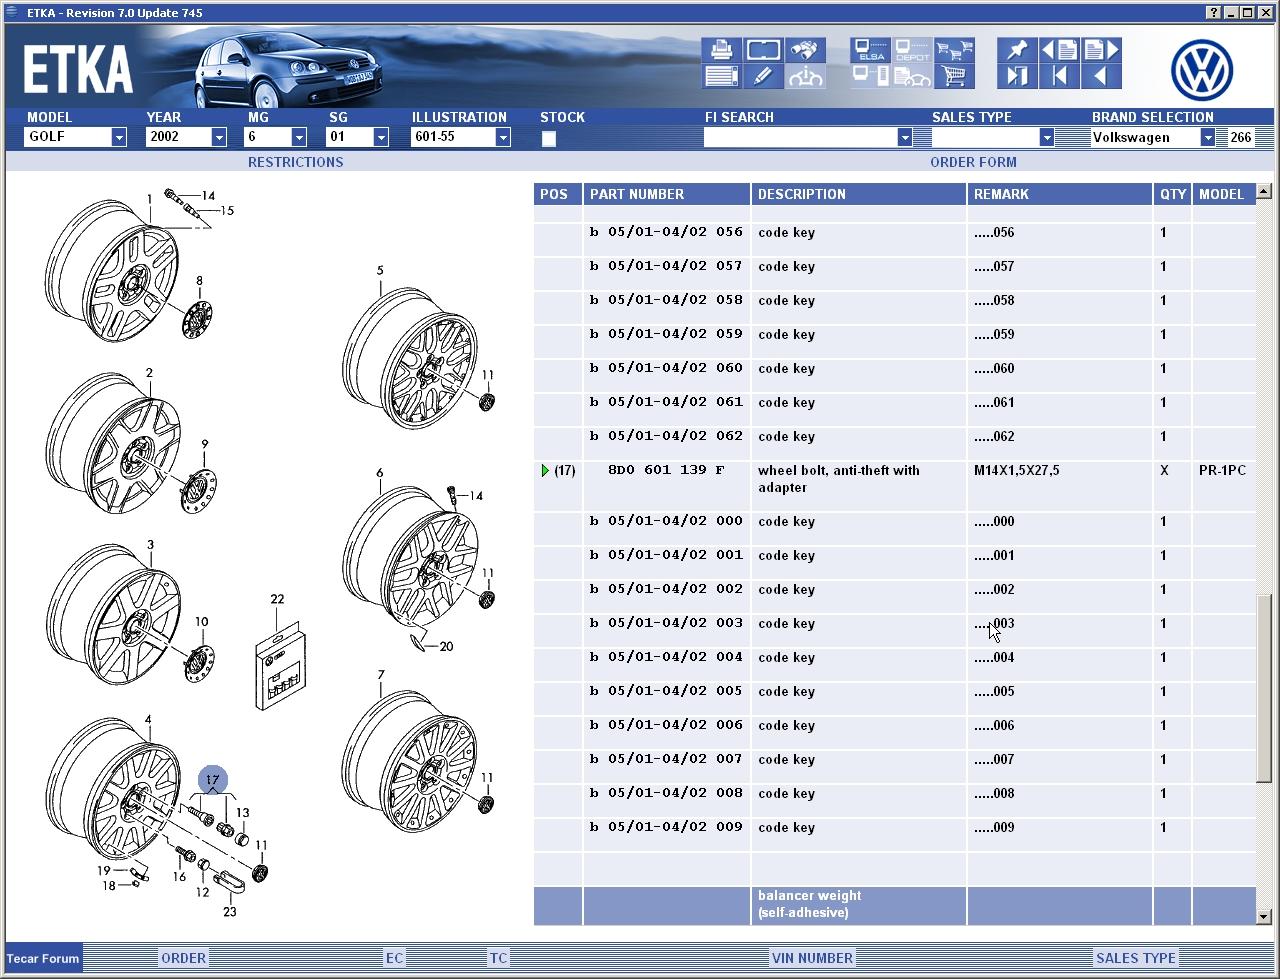This screenshot has height=979, width=1280.
Task: Click the pushpin bookmark icon
Action: [x=1017, y=50]
